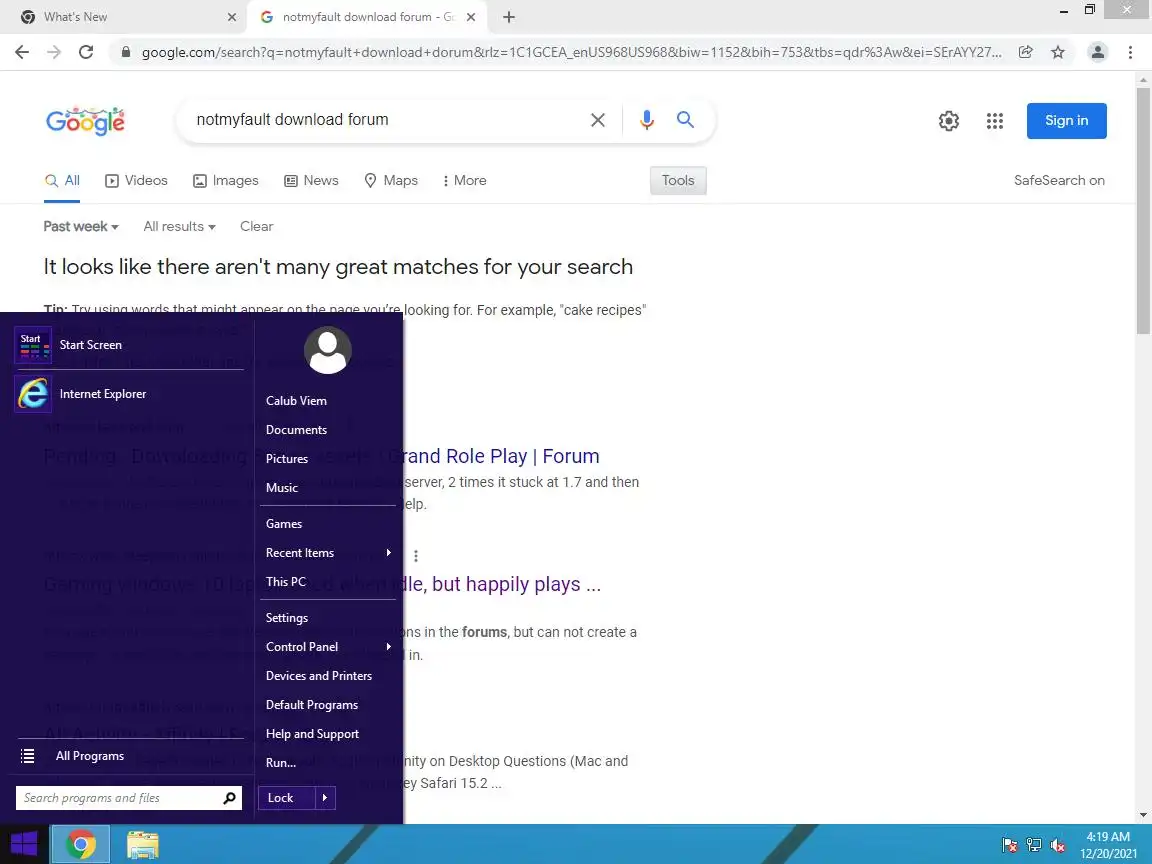Click the Lock button

(287, 798)
